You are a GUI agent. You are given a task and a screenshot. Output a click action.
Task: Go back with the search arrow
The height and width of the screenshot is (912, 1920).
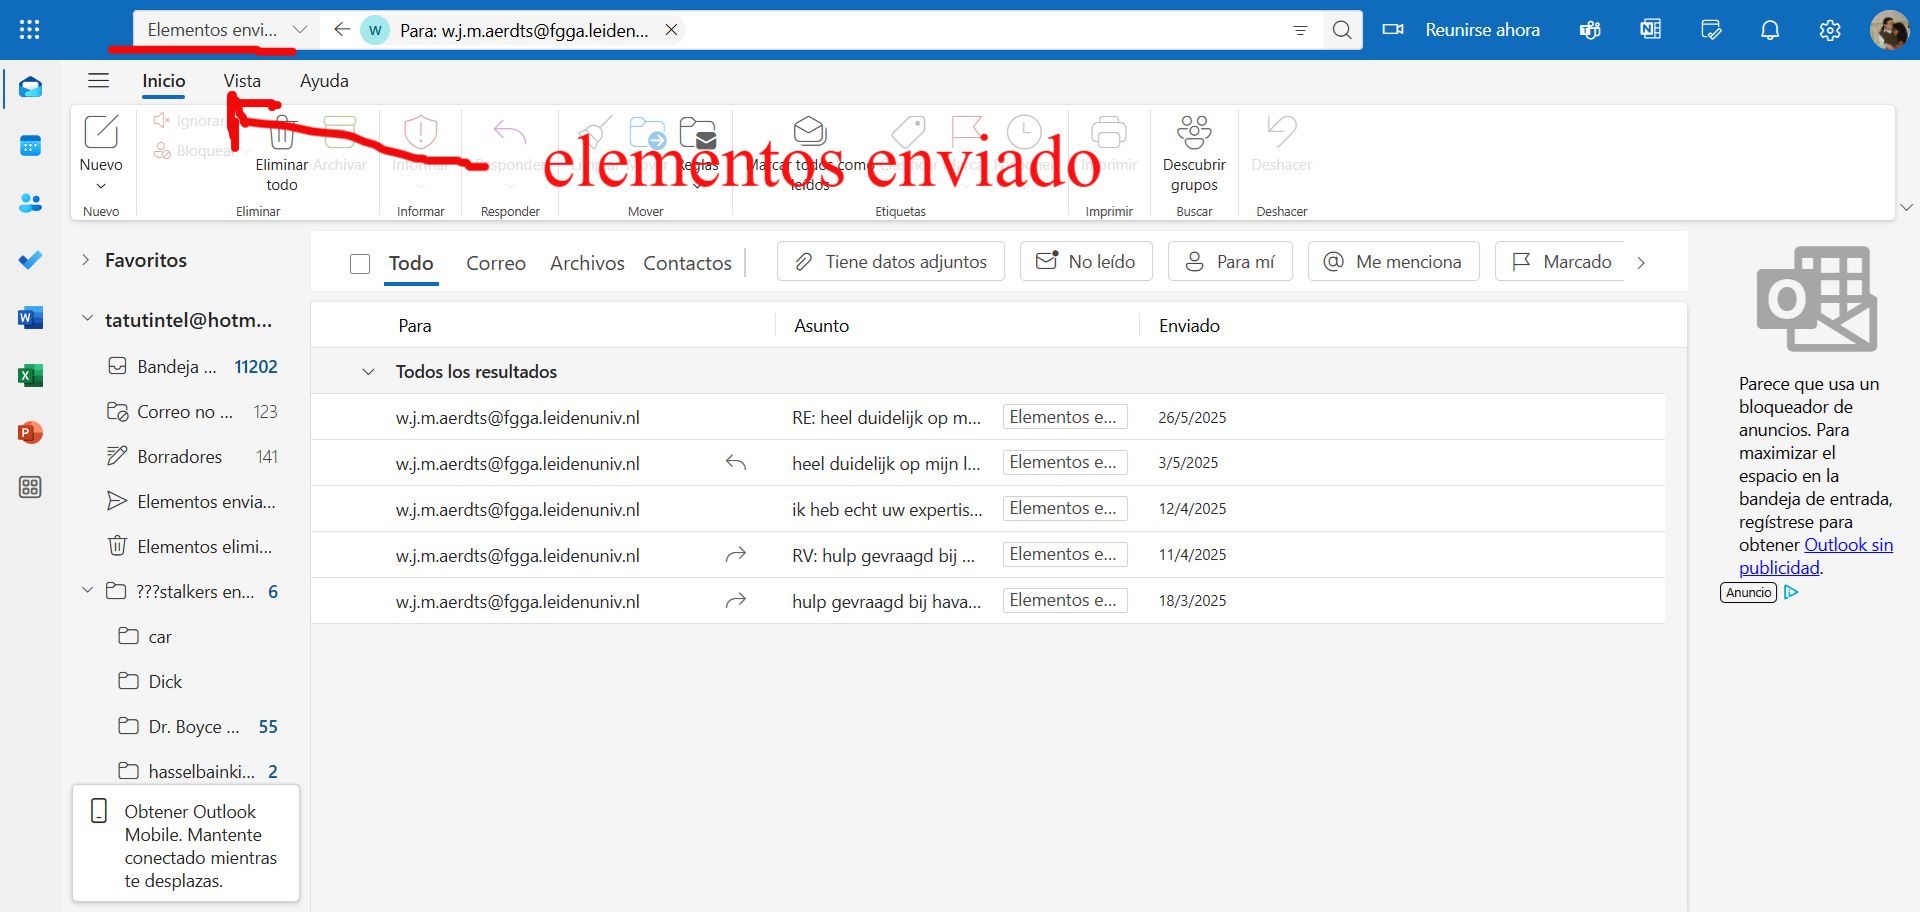[342, 30]
